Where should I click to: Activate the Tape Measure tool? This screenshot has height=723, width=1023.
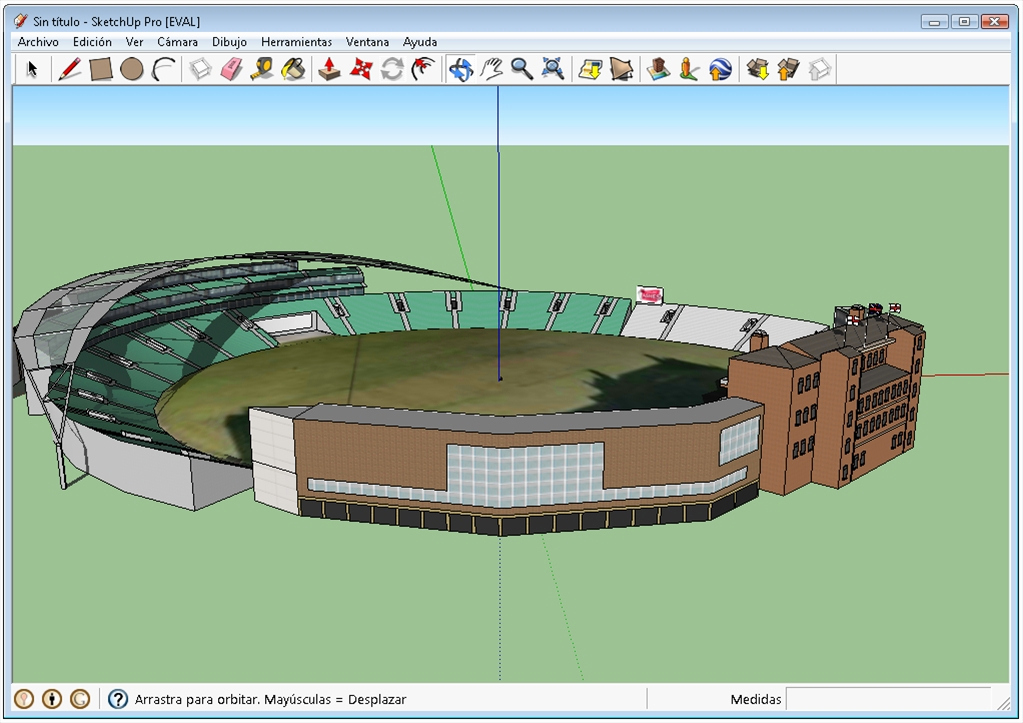coord(262,69)
